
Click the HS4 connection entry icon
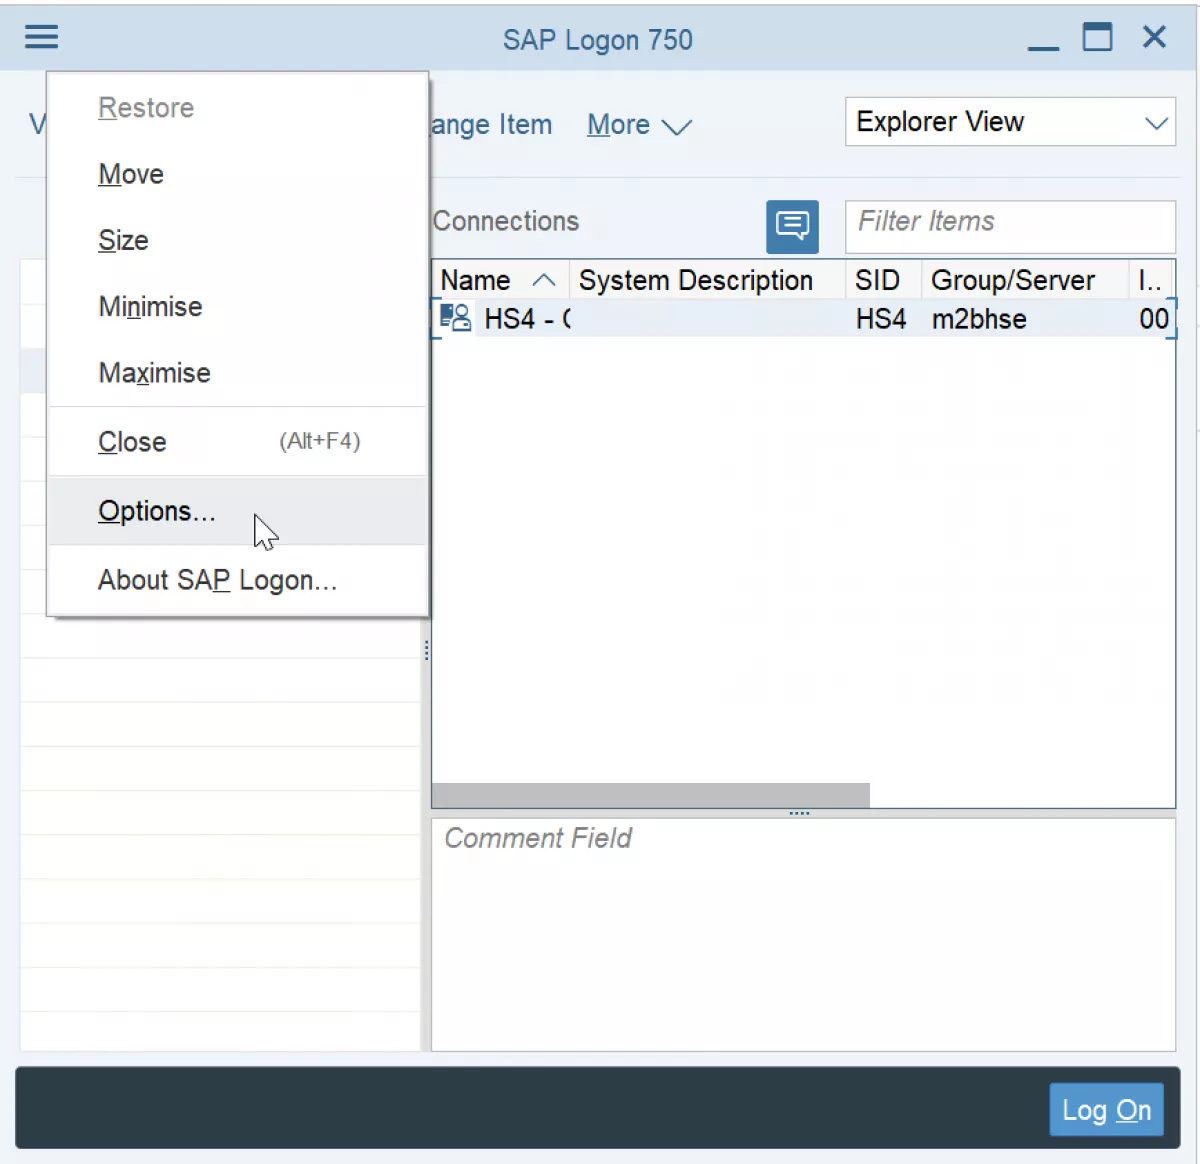click(x=455, y=318)
